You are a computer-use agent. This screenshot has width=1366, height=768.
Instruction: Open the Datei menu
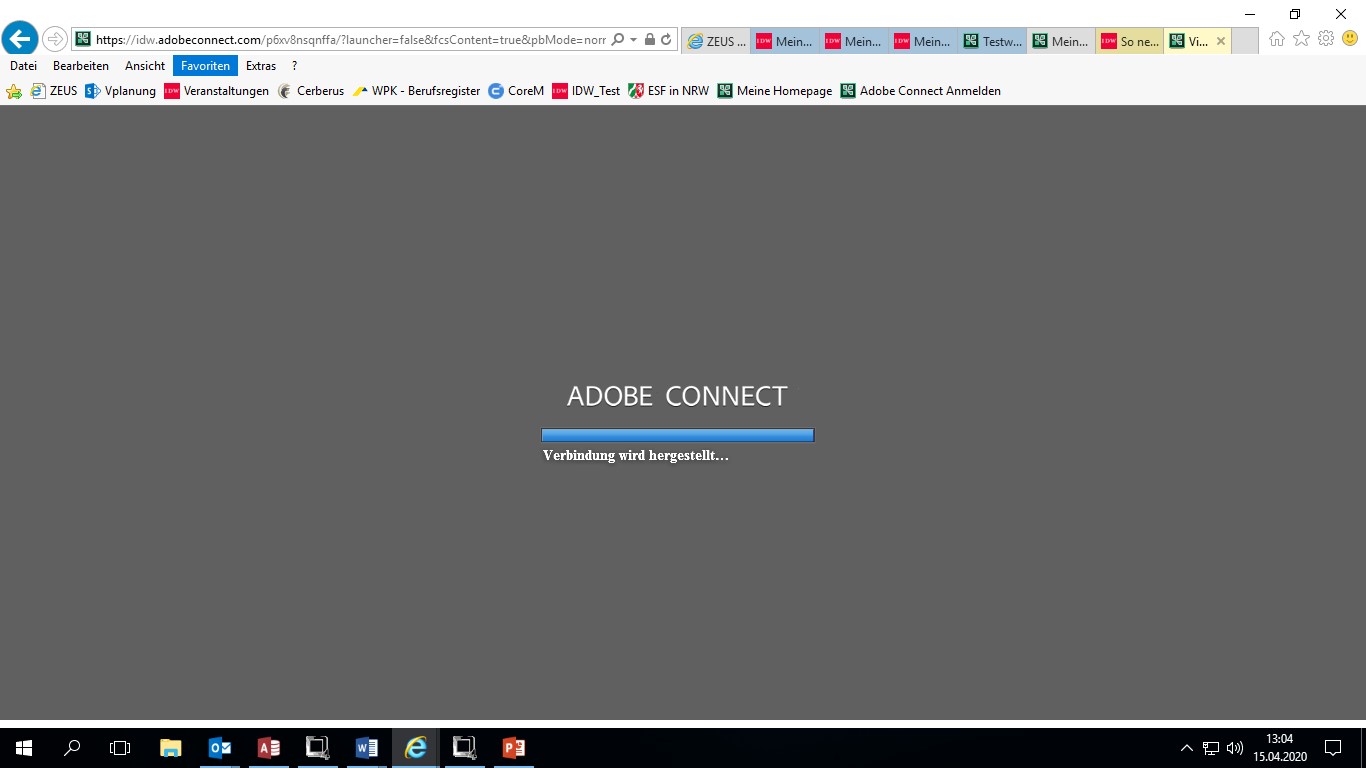[x=23, y=66]
